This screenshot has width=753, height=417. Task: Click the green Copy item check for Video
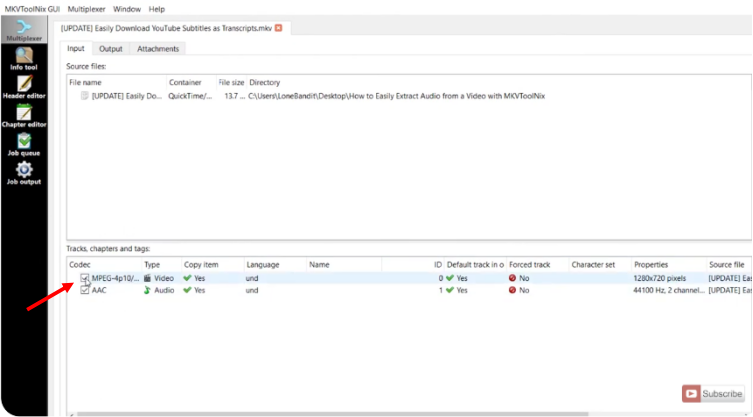[x=188, y=278]
